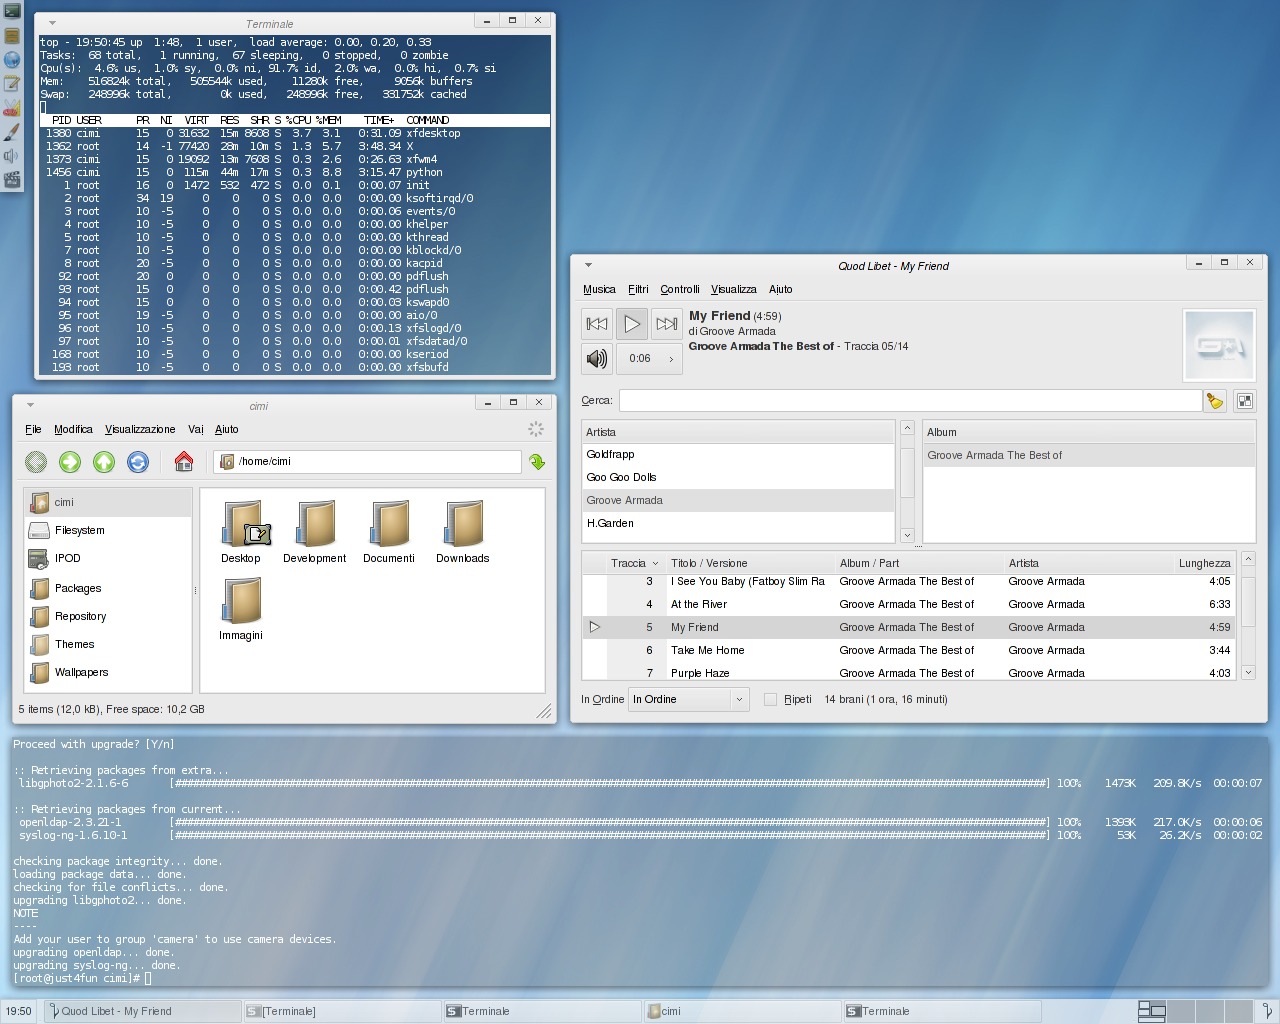
Task: Reload the current folder in file manager
Action: pyautogui.click(x=138, y=461)
